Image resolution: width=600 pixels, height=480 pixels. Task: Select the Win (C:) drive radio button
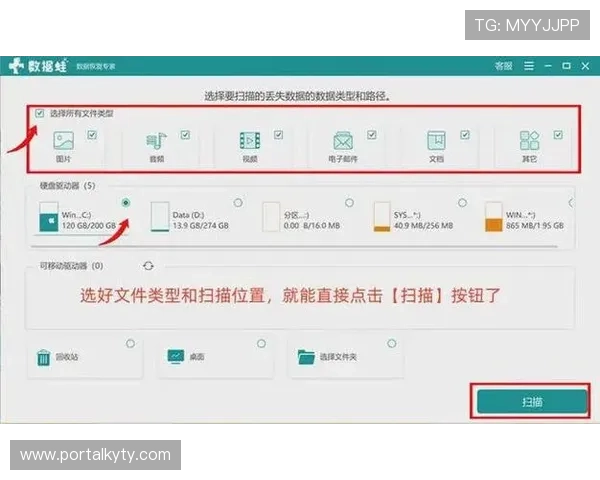coord(126,202)
